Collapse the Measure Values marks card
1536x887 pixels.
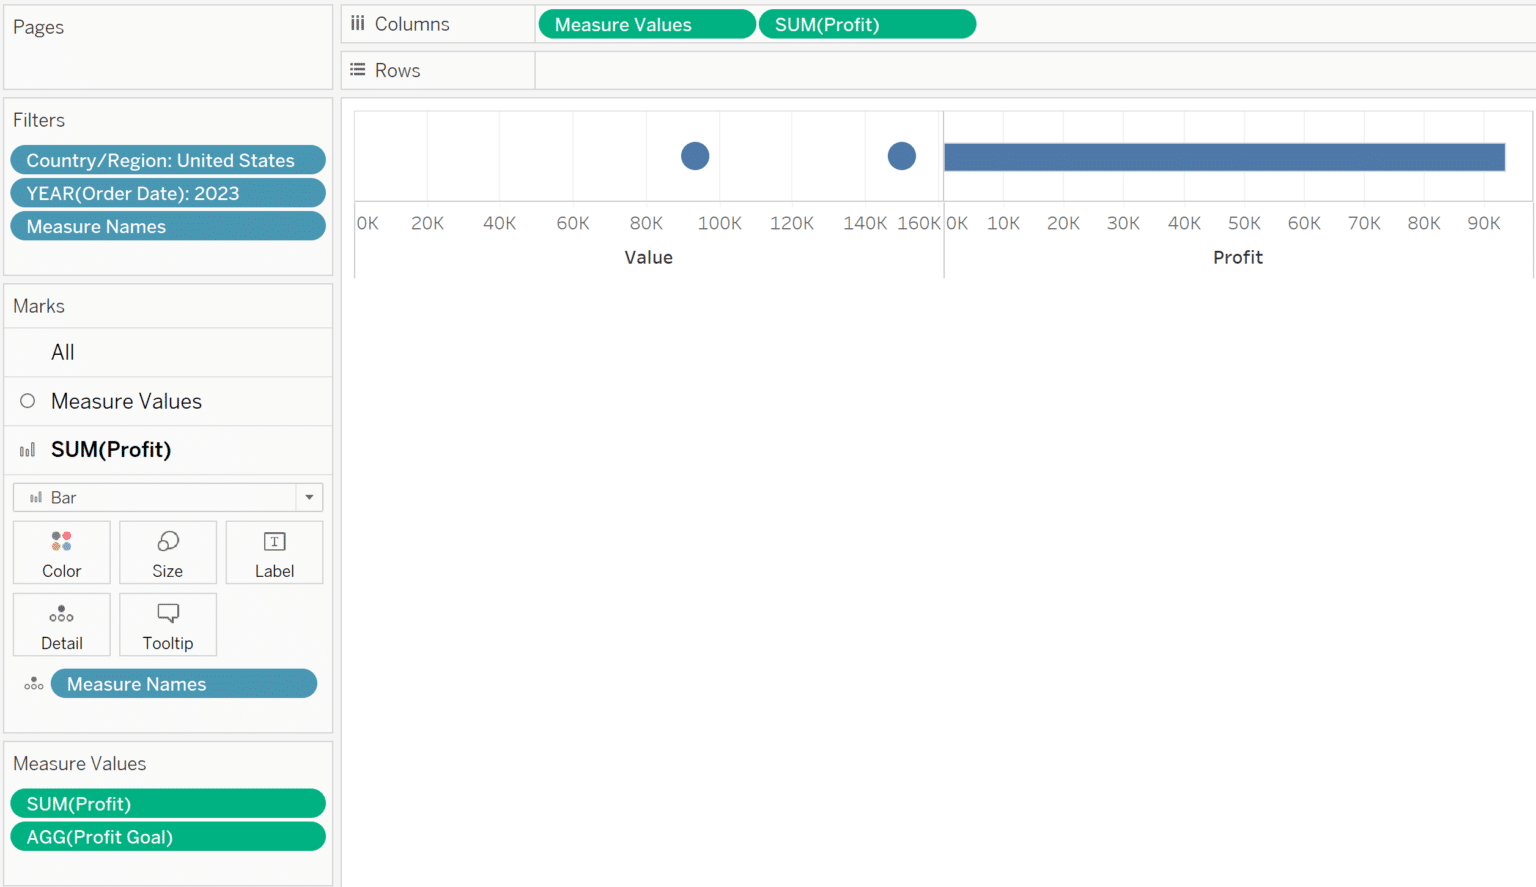point(126,401)
